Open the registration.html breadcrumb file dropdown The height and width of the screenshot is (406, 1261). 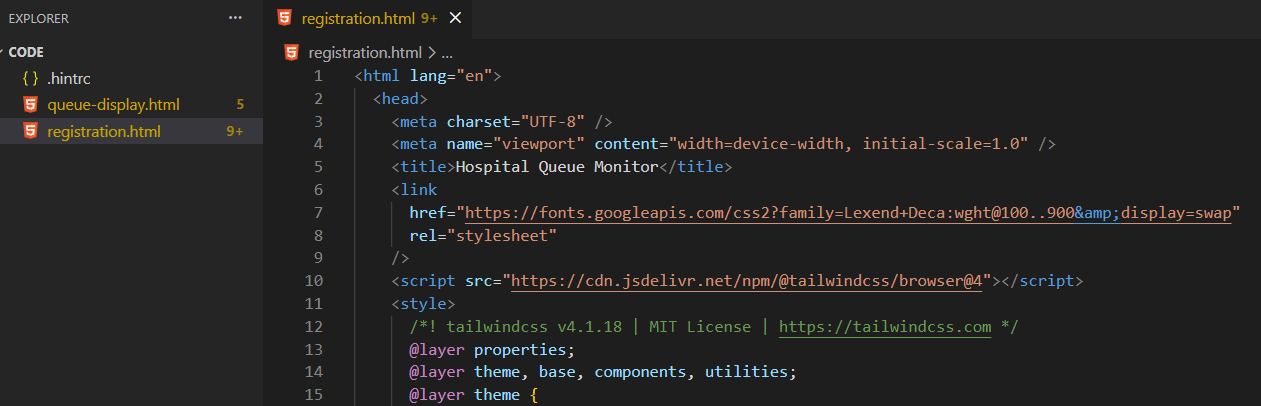365,52
